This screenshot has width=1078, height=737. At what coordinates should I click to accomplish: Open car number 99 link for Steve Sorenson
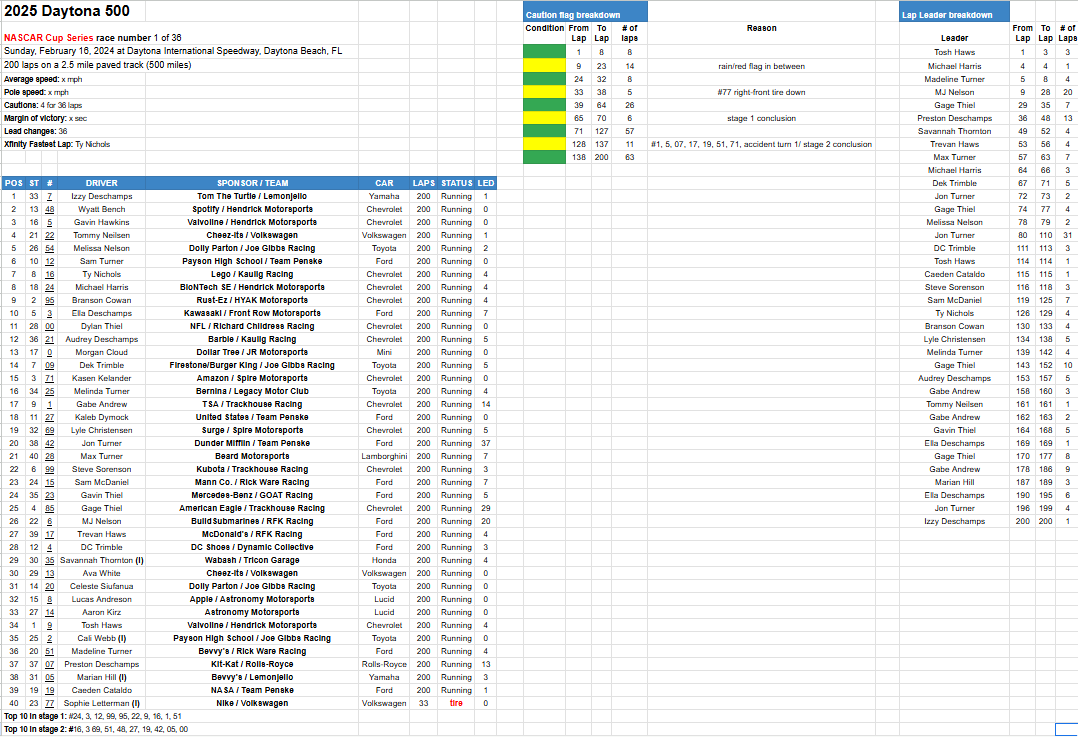click(50, 470)
